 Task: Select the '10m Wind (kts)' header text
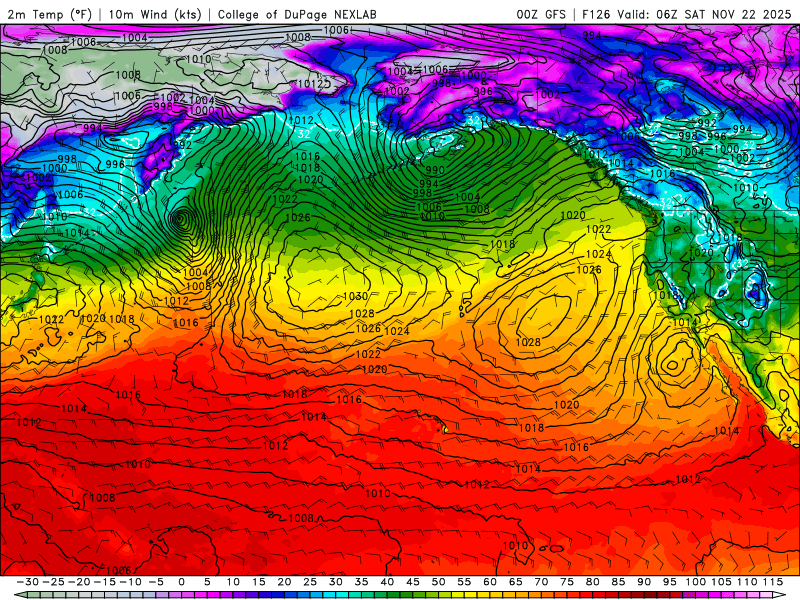click(155, 14)
